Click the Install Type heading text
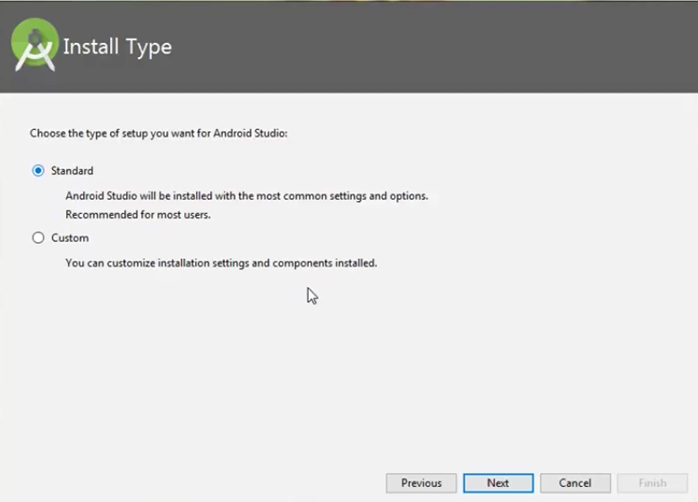The height and width of the screenshot is (502, 698). coord(117,47)
